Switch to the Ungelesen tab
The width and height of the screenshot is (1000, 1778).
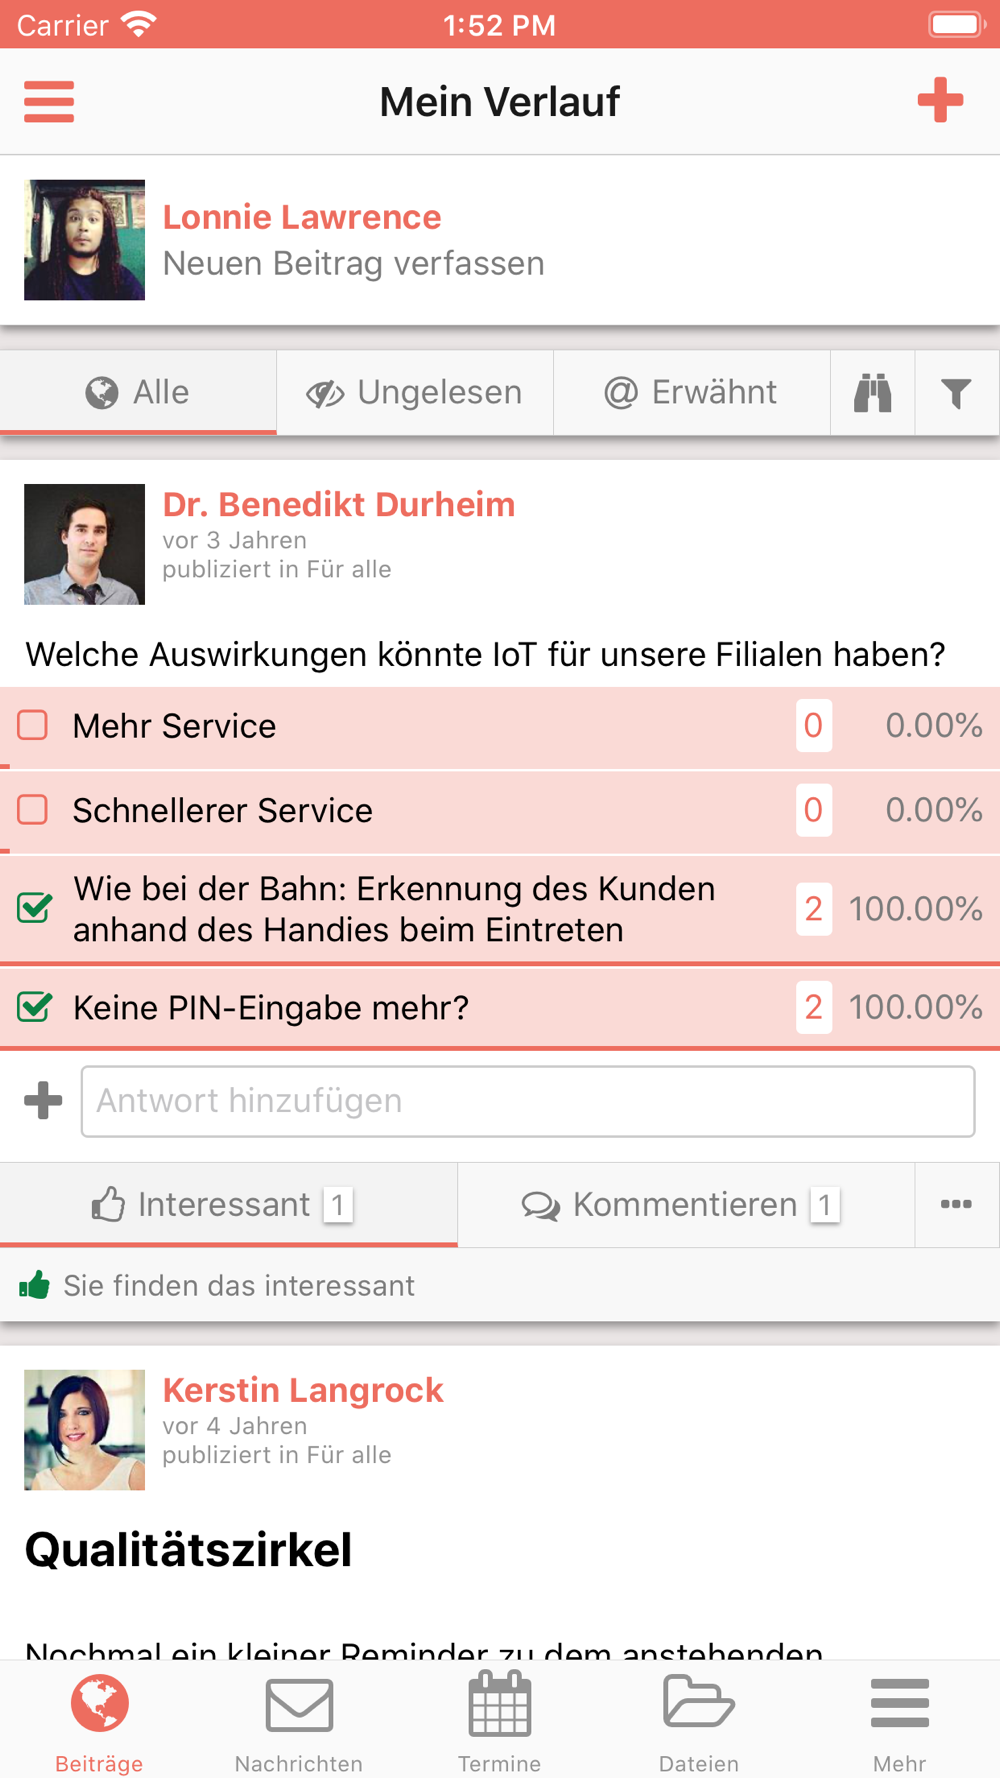[415, 393]
